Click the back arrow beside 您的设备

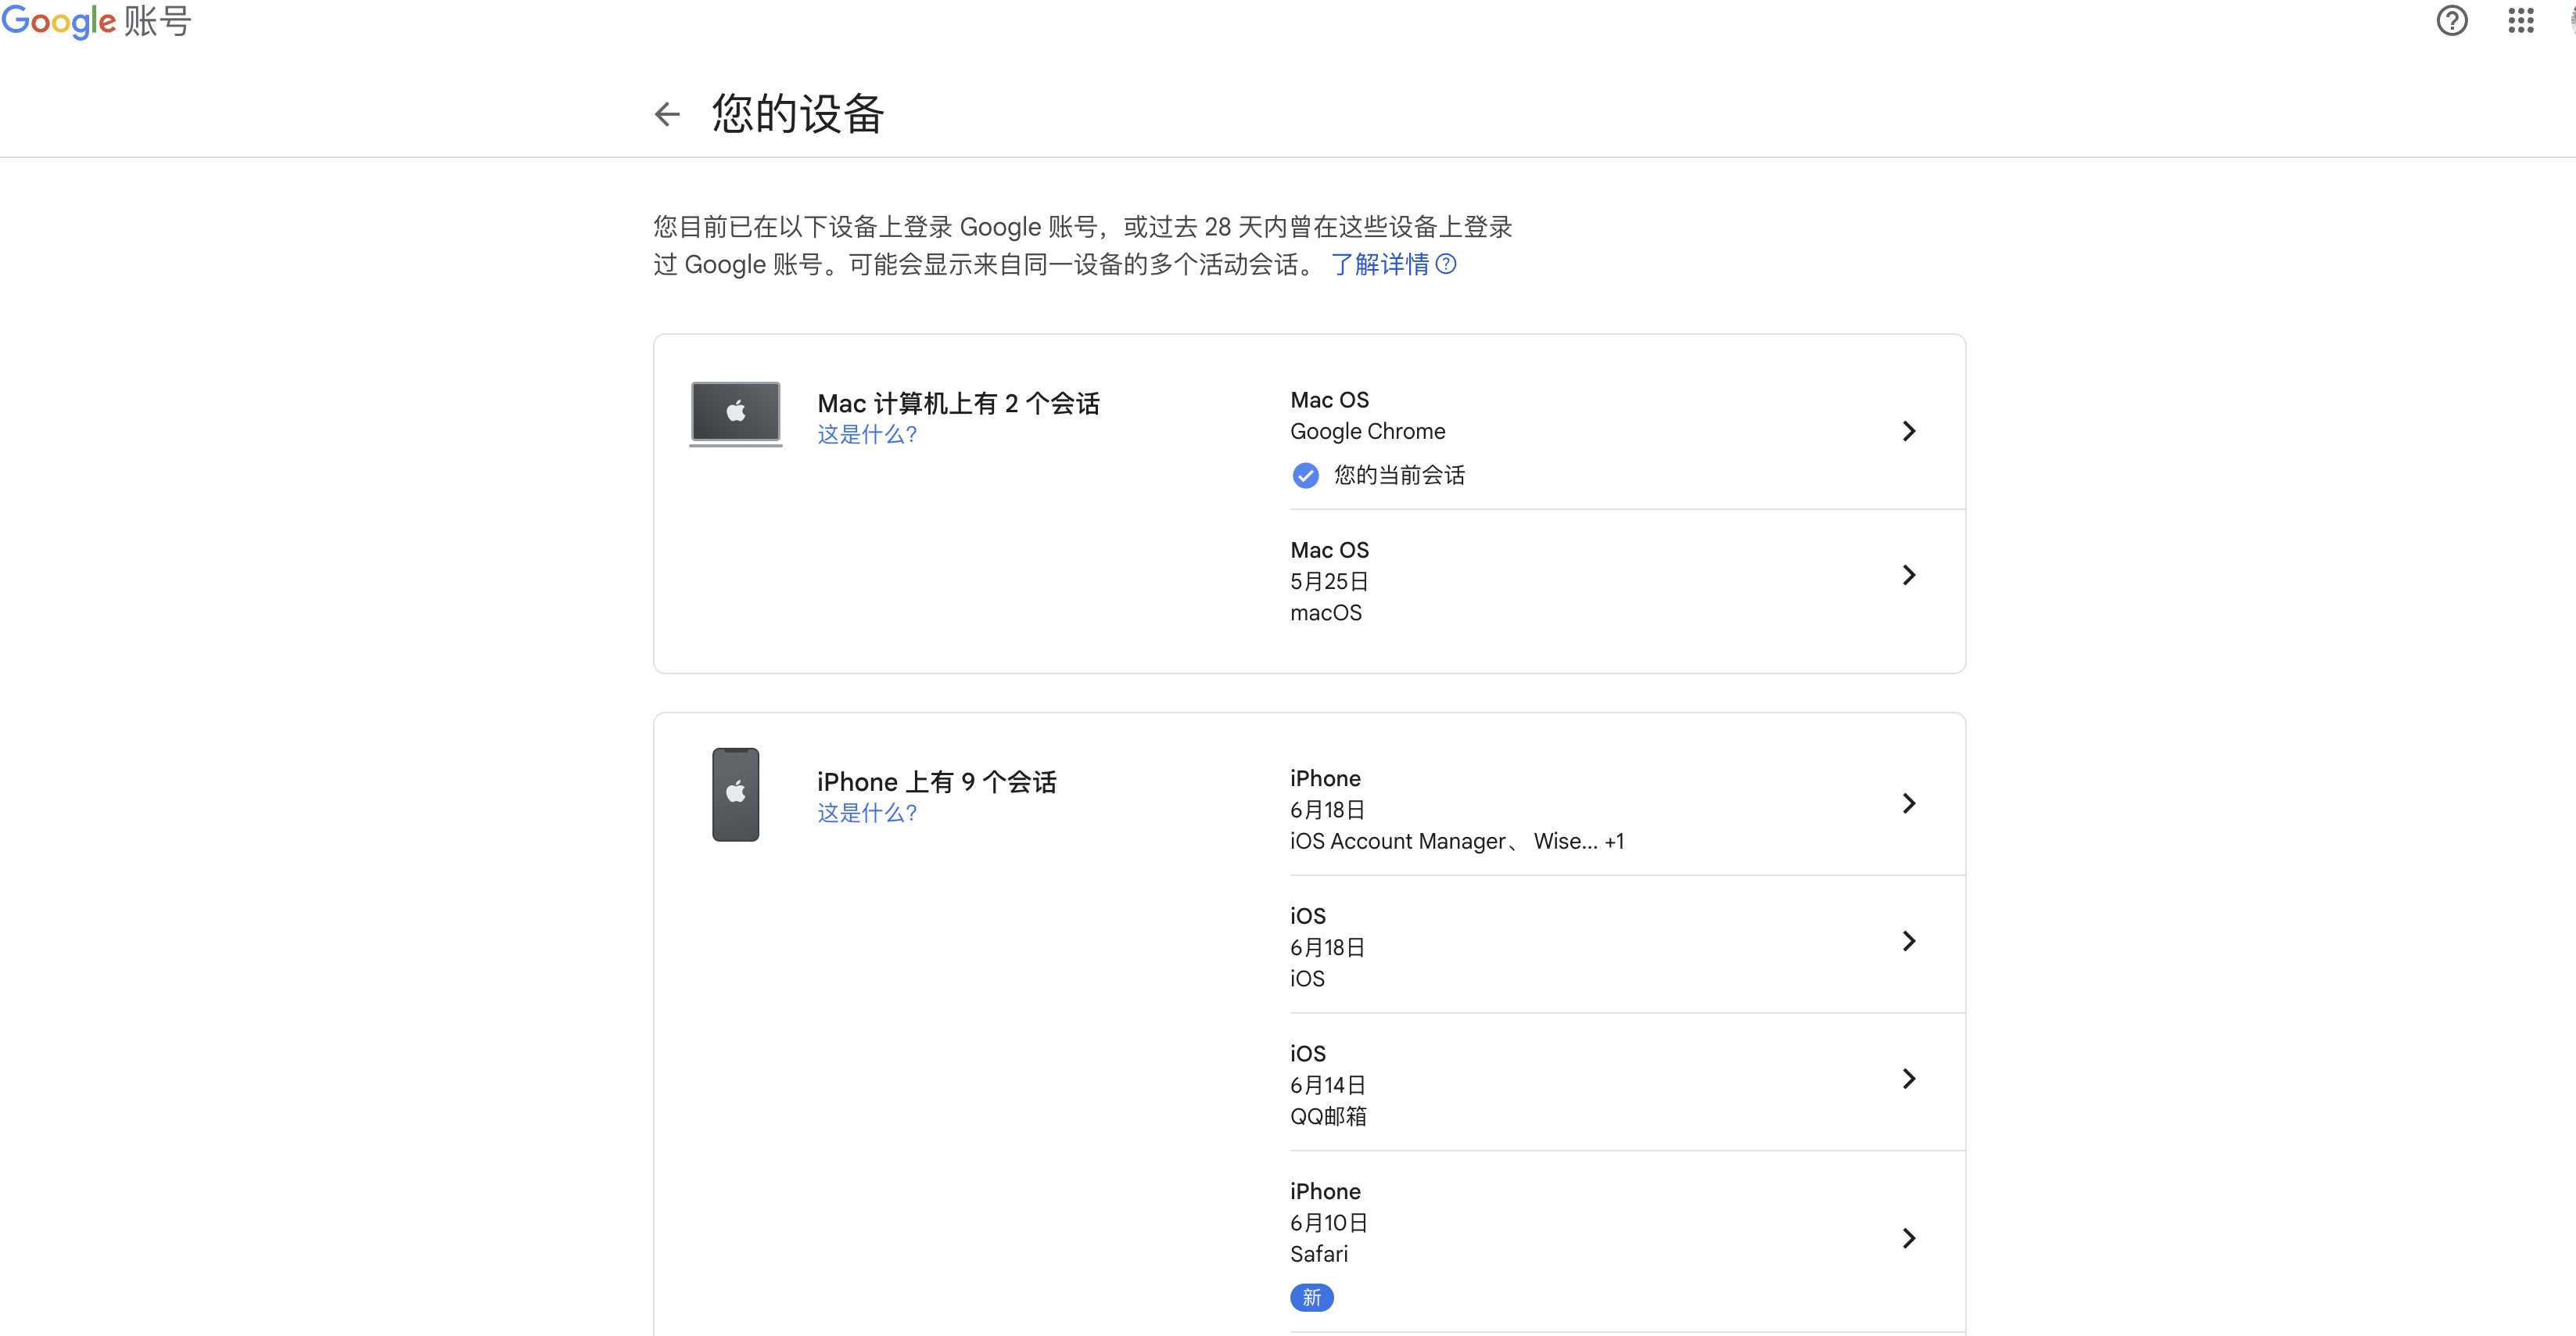pyautogui.click(x=667, y=114)
